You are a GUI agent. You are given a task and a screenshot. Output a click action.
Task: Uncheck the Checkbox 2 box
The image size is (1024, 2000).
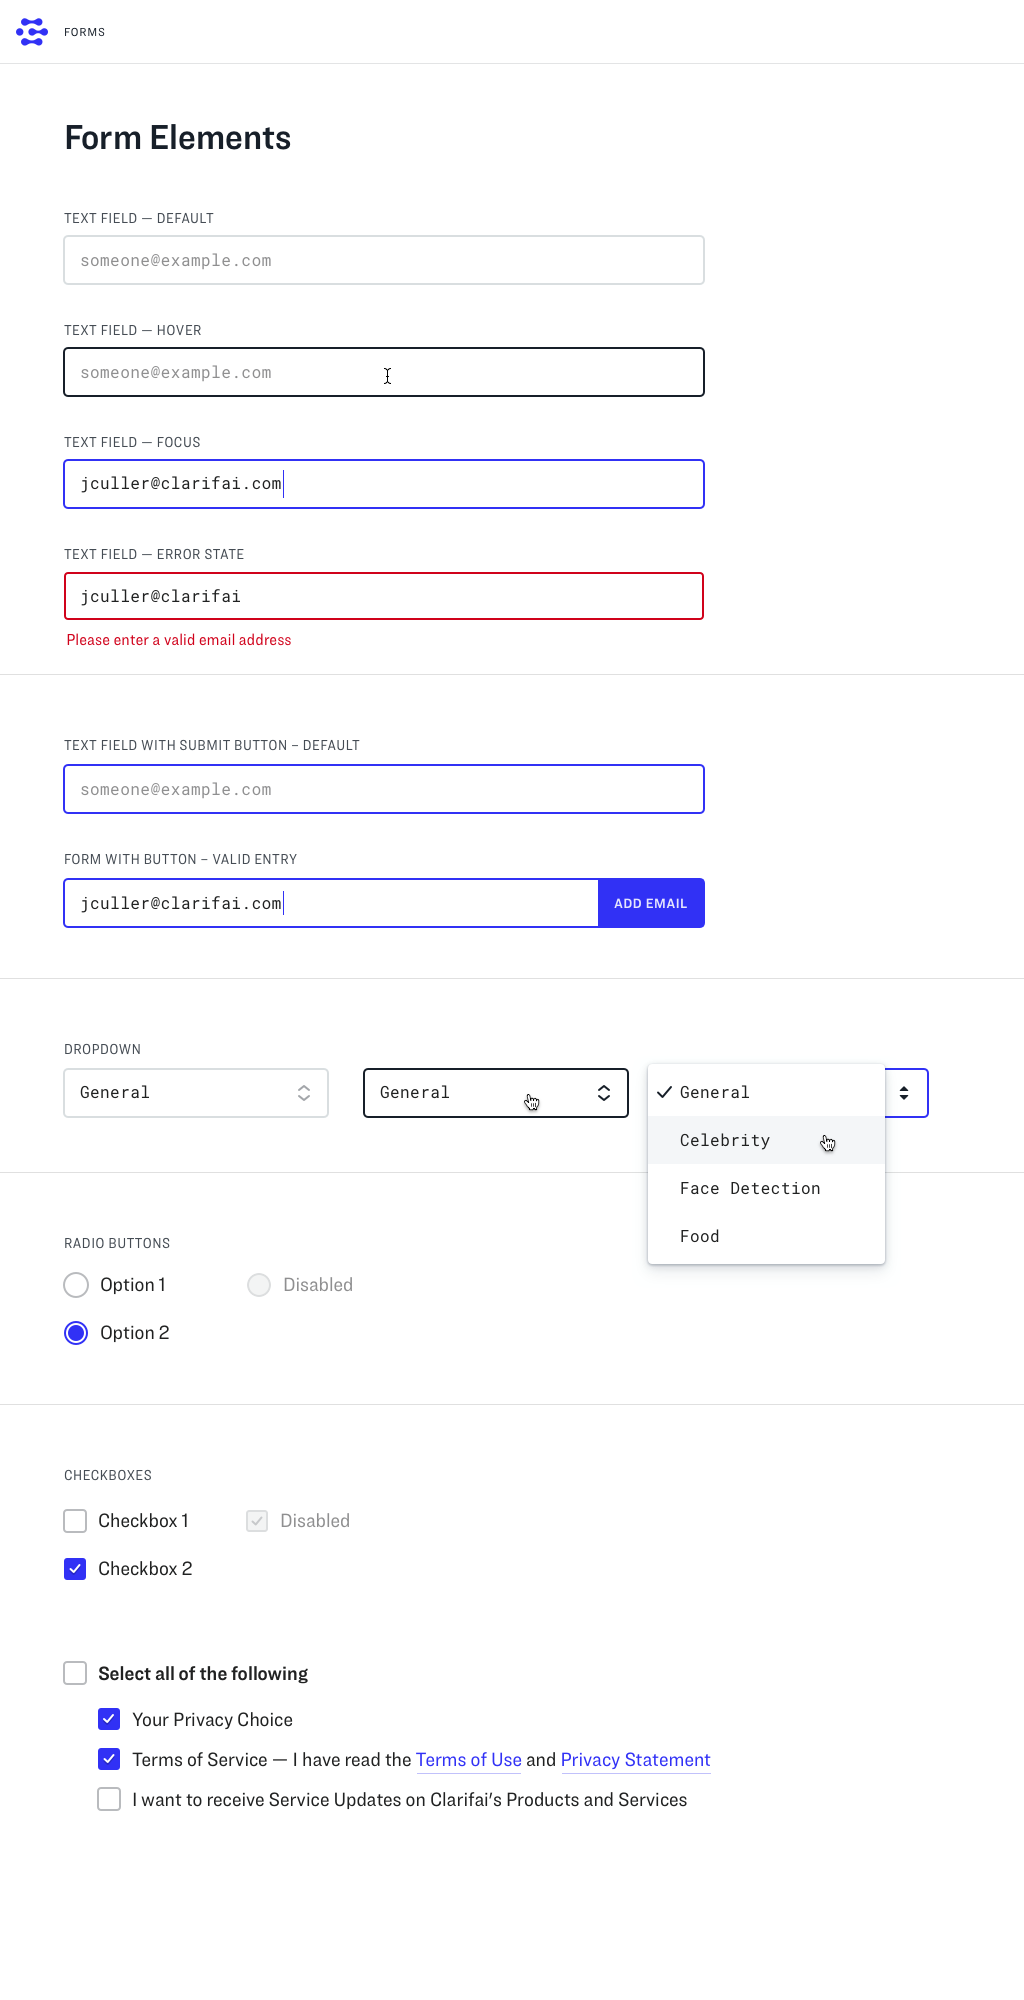point(75,1569)
